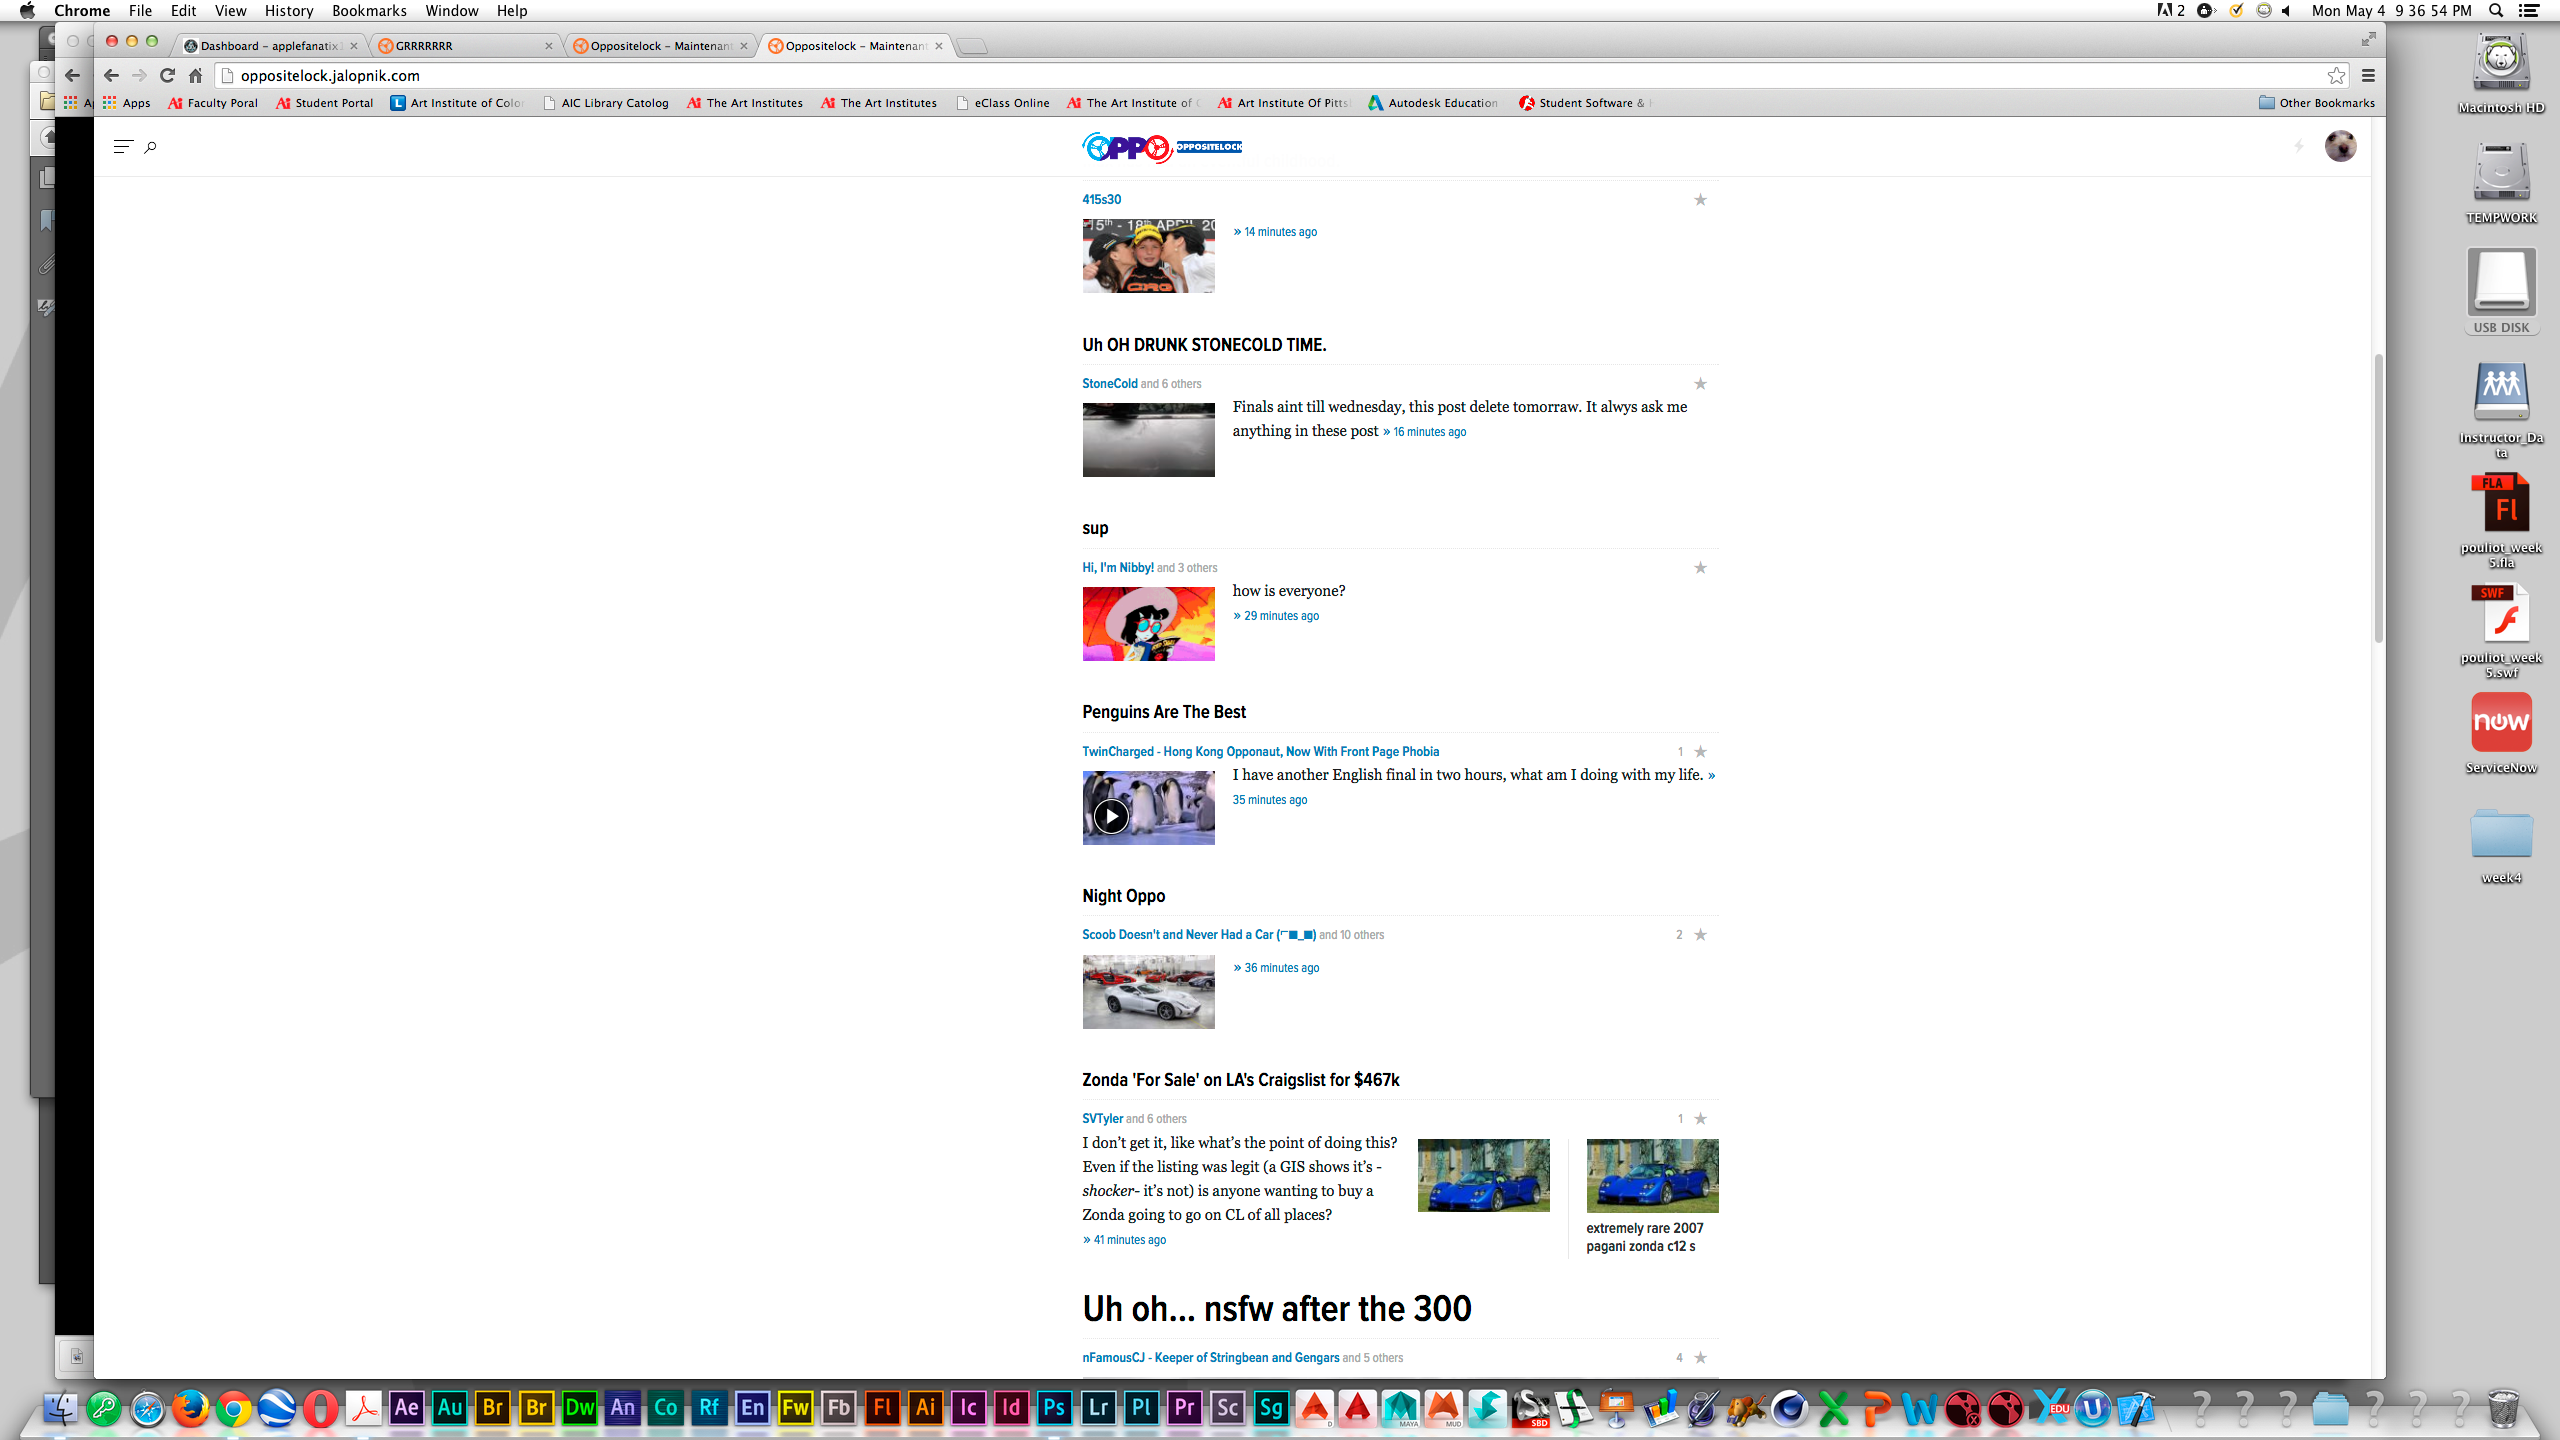2560x1440 pixels.
Task: Open the Kinja hamburger menu icon
Action: click(123, 147)
